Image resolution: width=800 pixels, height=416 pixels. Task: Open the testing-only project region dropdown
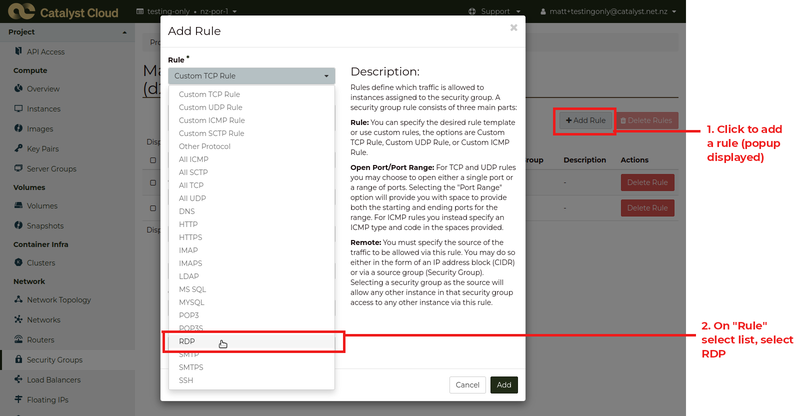pyautogui.click(x=186, y=11)
